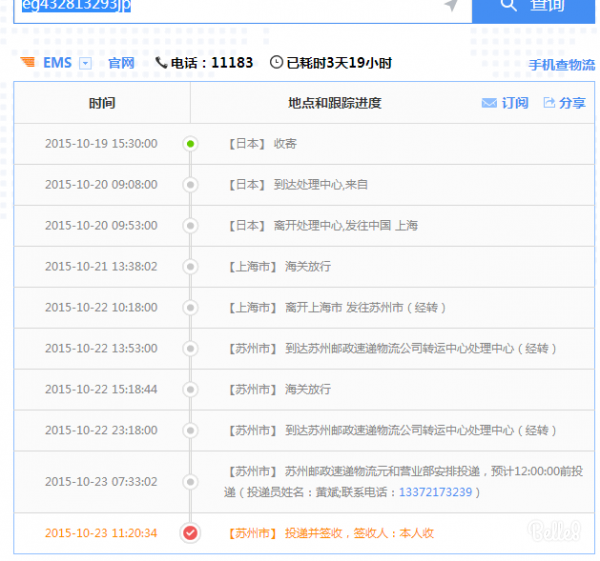Select the orange time 2015-10-23 11:20:34

(x=101, y=533)
